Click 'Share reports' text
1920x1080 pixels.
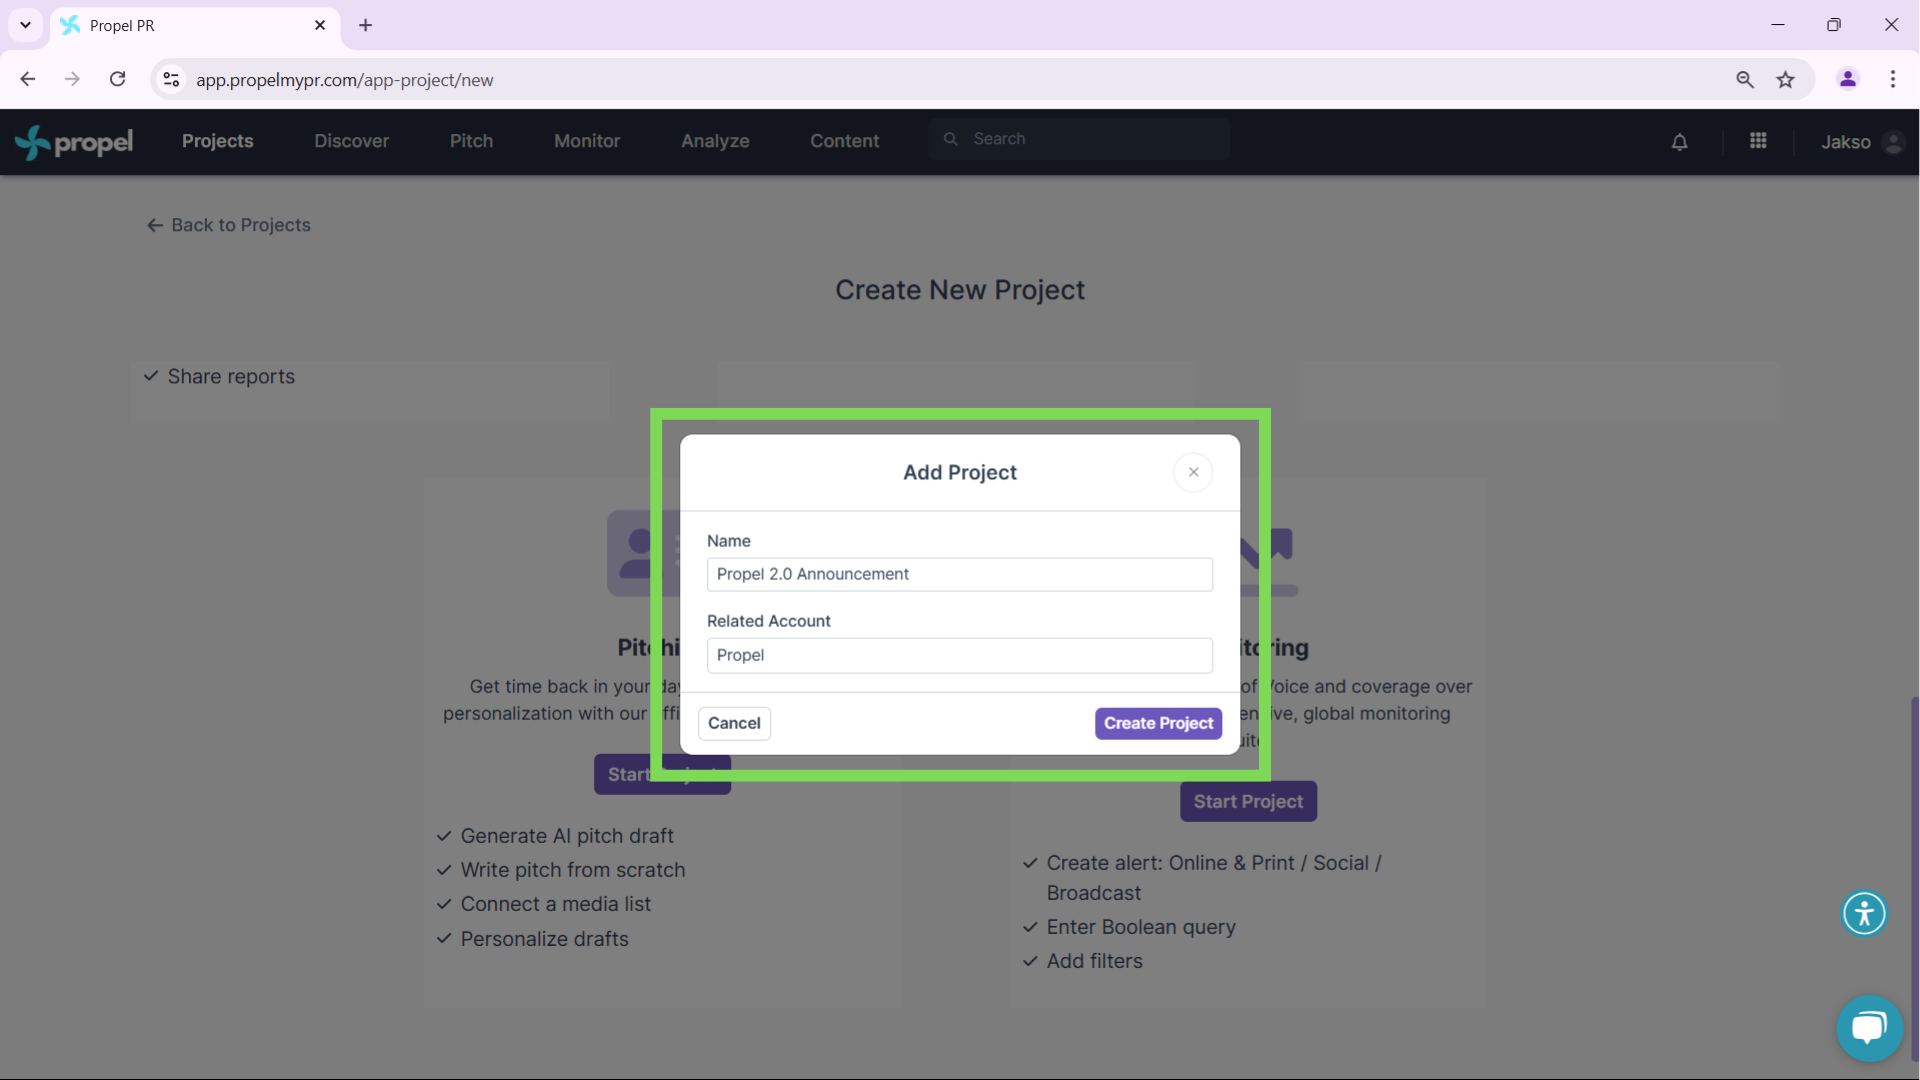point(231,377)
